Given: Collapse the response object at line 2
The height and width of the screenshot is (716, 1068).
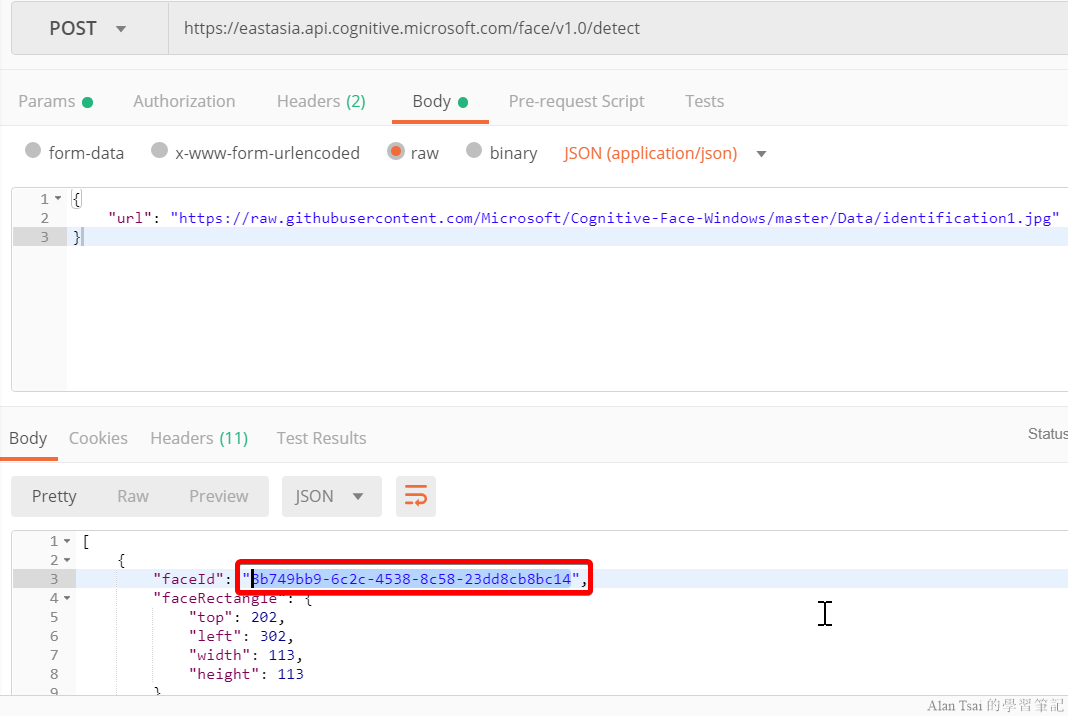Looking at the screenshot, I should (x=67, y=560).
